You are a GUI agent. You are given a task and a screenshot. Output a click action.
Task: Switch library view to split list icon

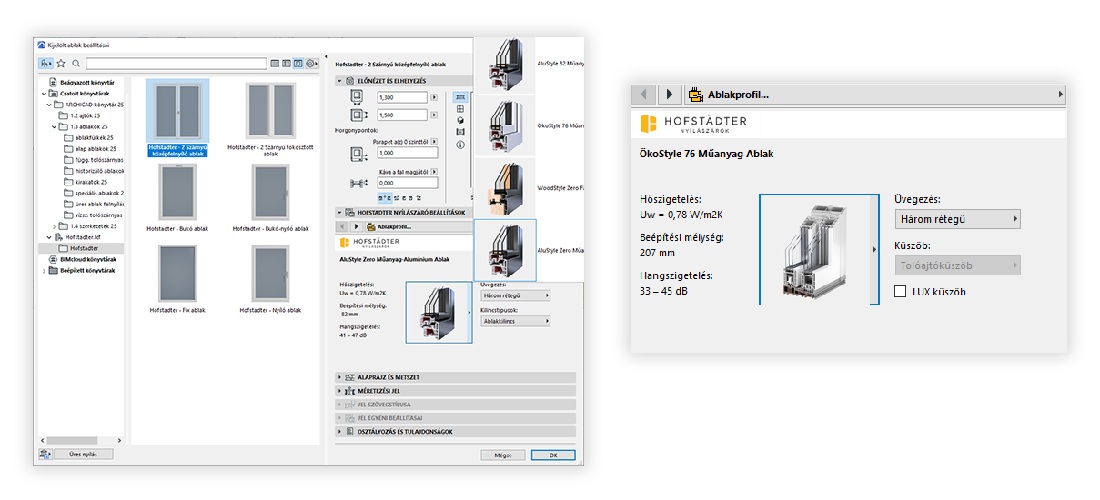click(x=287, y=63)
